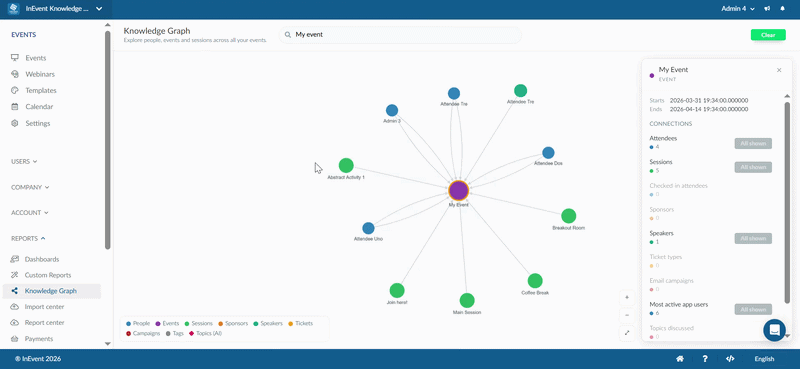The width and height of the screenshot is (800, 369).
Task: Click the InEvent logo icon
Action: tap(13, 9)
